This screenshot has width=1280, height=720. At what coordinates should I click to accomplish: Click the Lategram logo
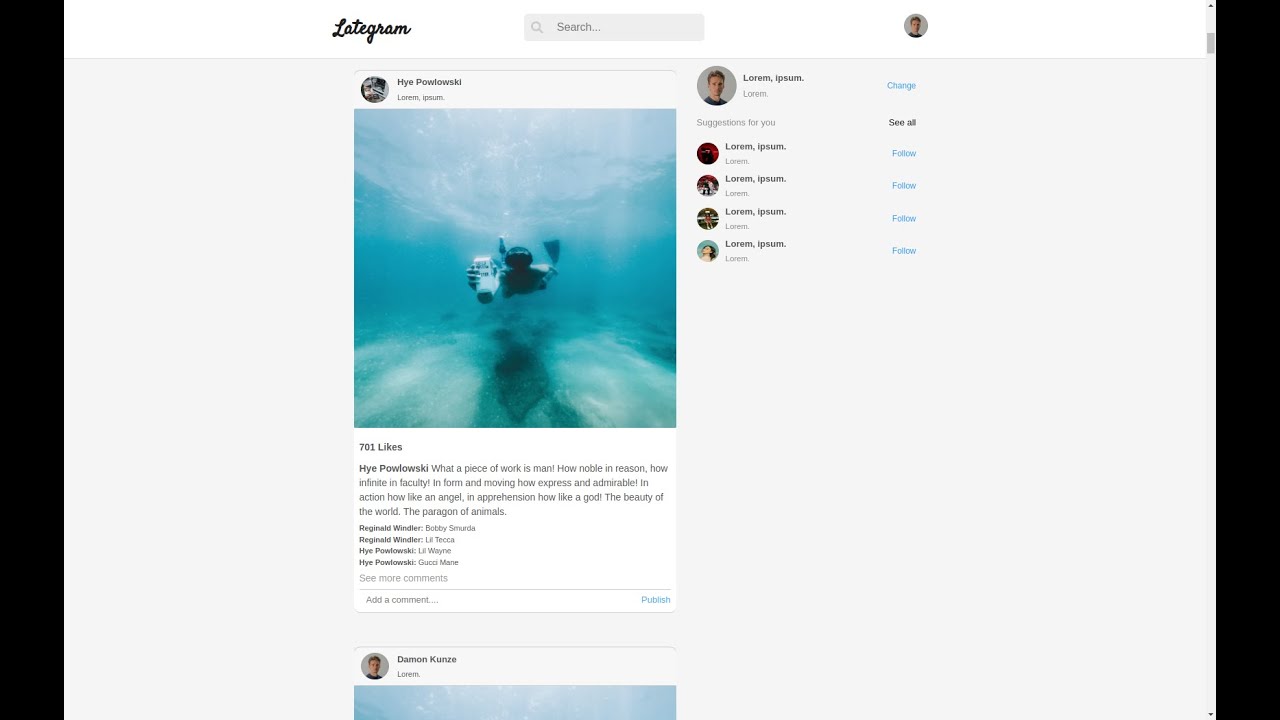click(x=371, y=29)
